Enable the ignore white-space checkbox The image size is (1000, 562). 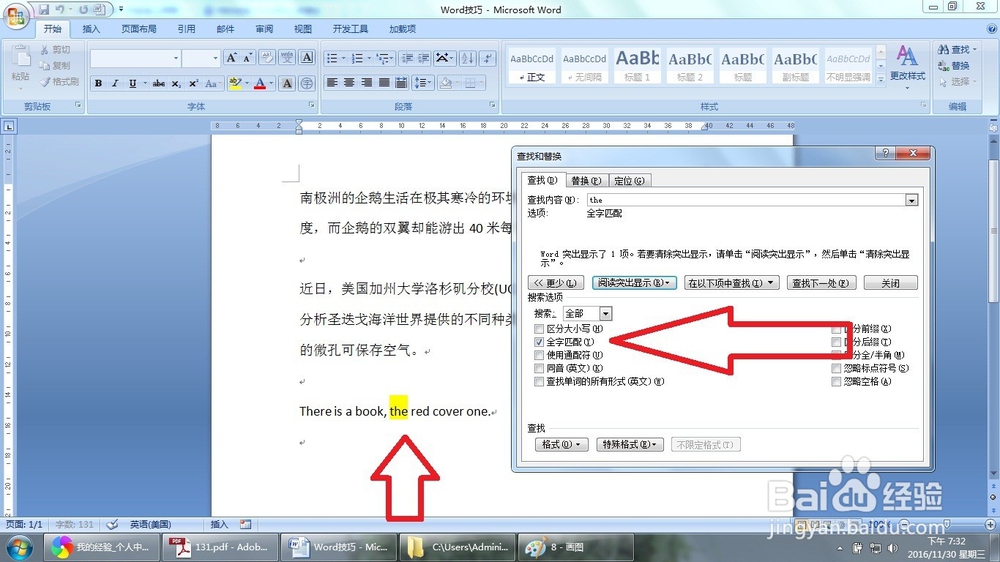tap(836, 382)
